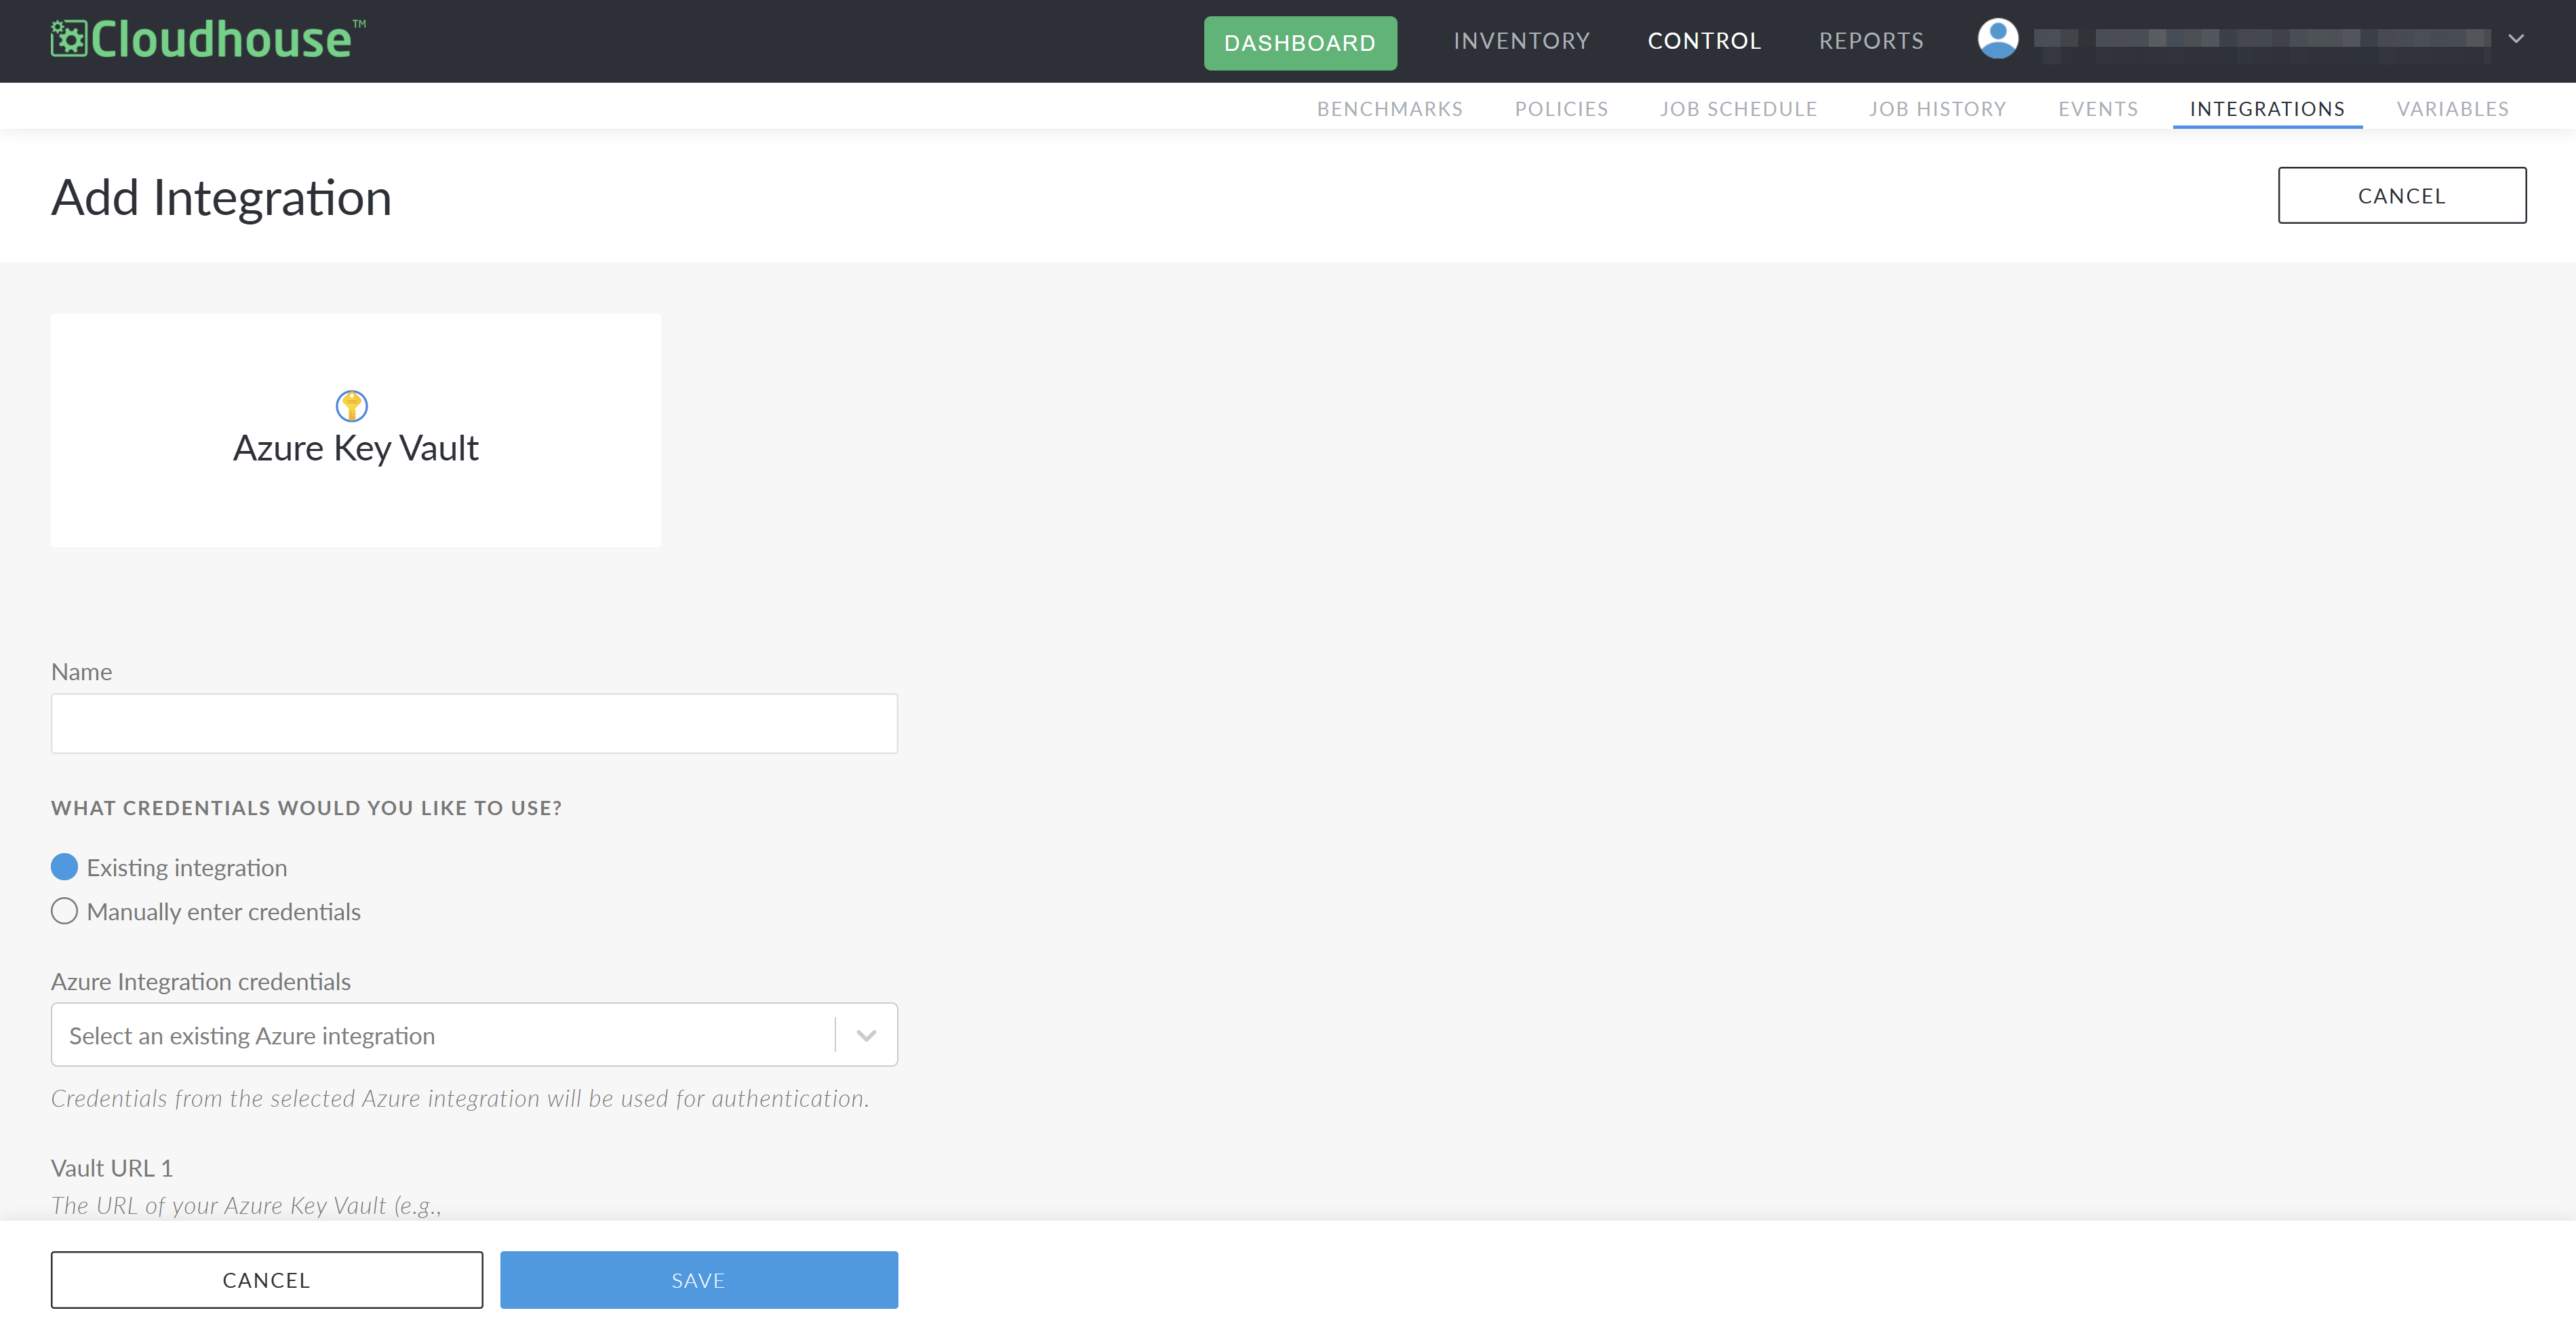Save the new integration
The image size is (2576, 1338).
699,1280
